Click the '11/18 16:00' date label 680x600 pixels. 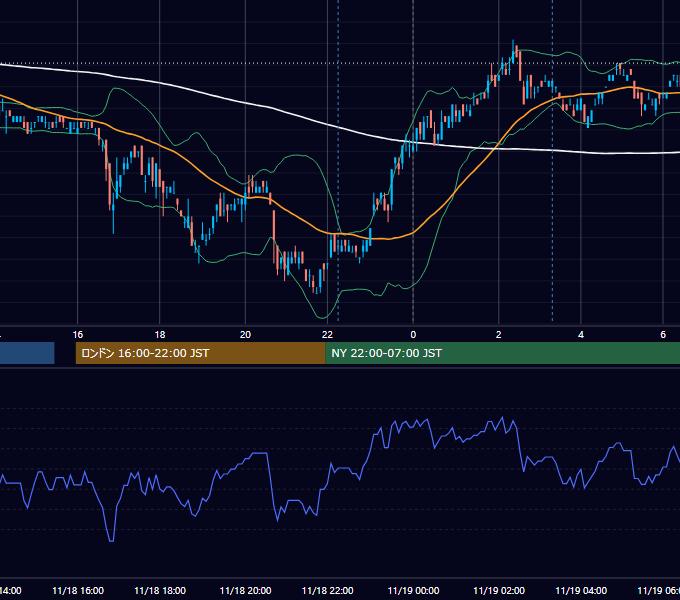coord(78,590)
